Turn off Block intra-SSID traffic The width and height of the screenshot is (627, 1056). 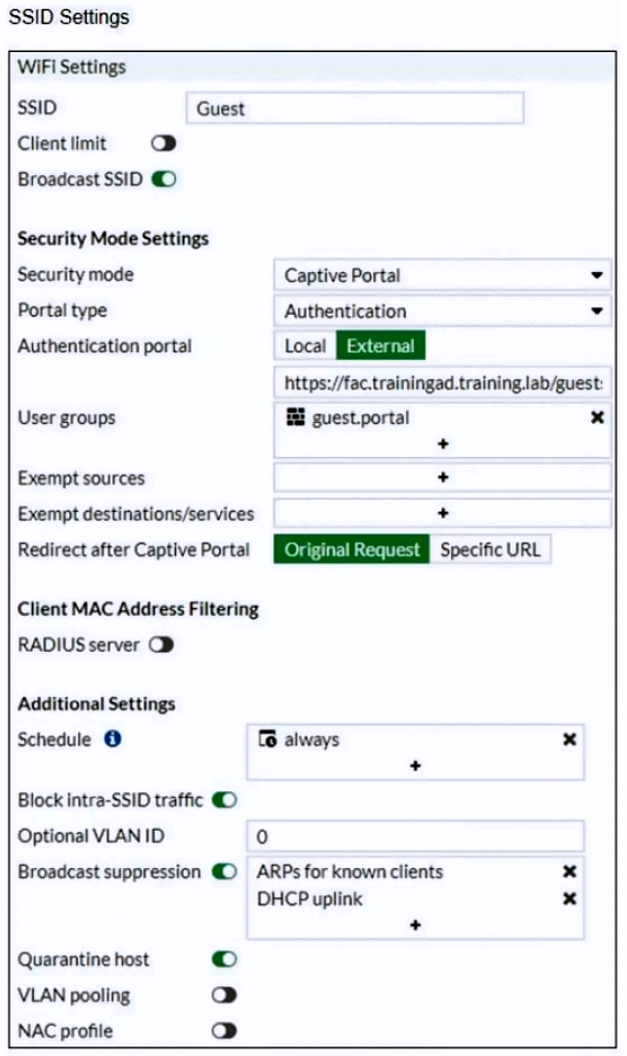click(x=224, y=800)
